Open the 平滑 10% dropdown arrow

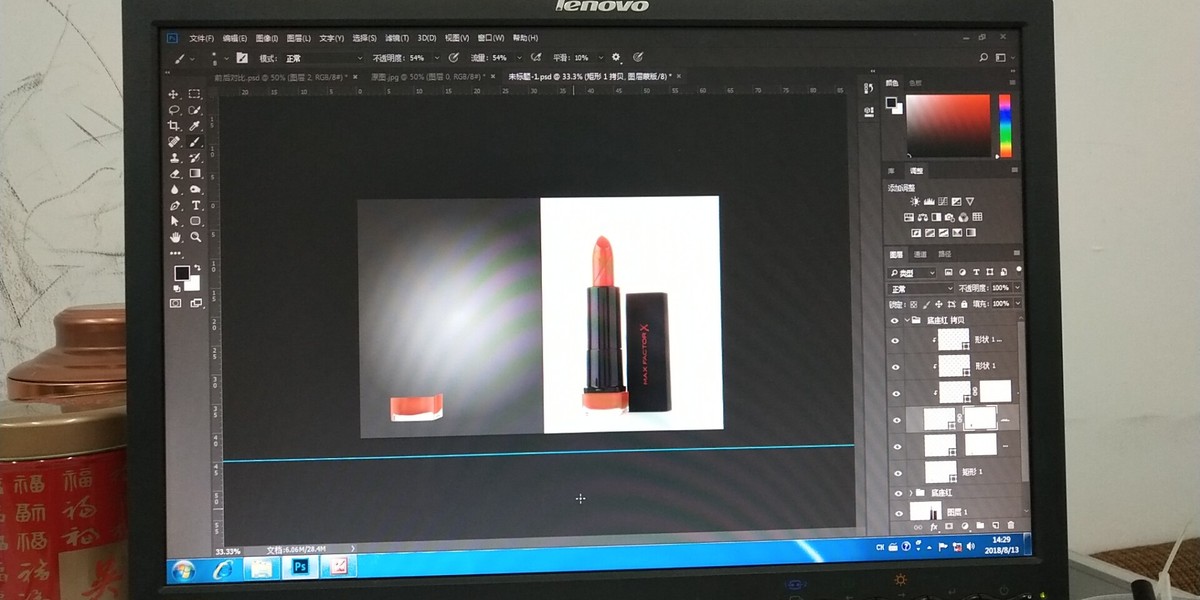[600, 58]
